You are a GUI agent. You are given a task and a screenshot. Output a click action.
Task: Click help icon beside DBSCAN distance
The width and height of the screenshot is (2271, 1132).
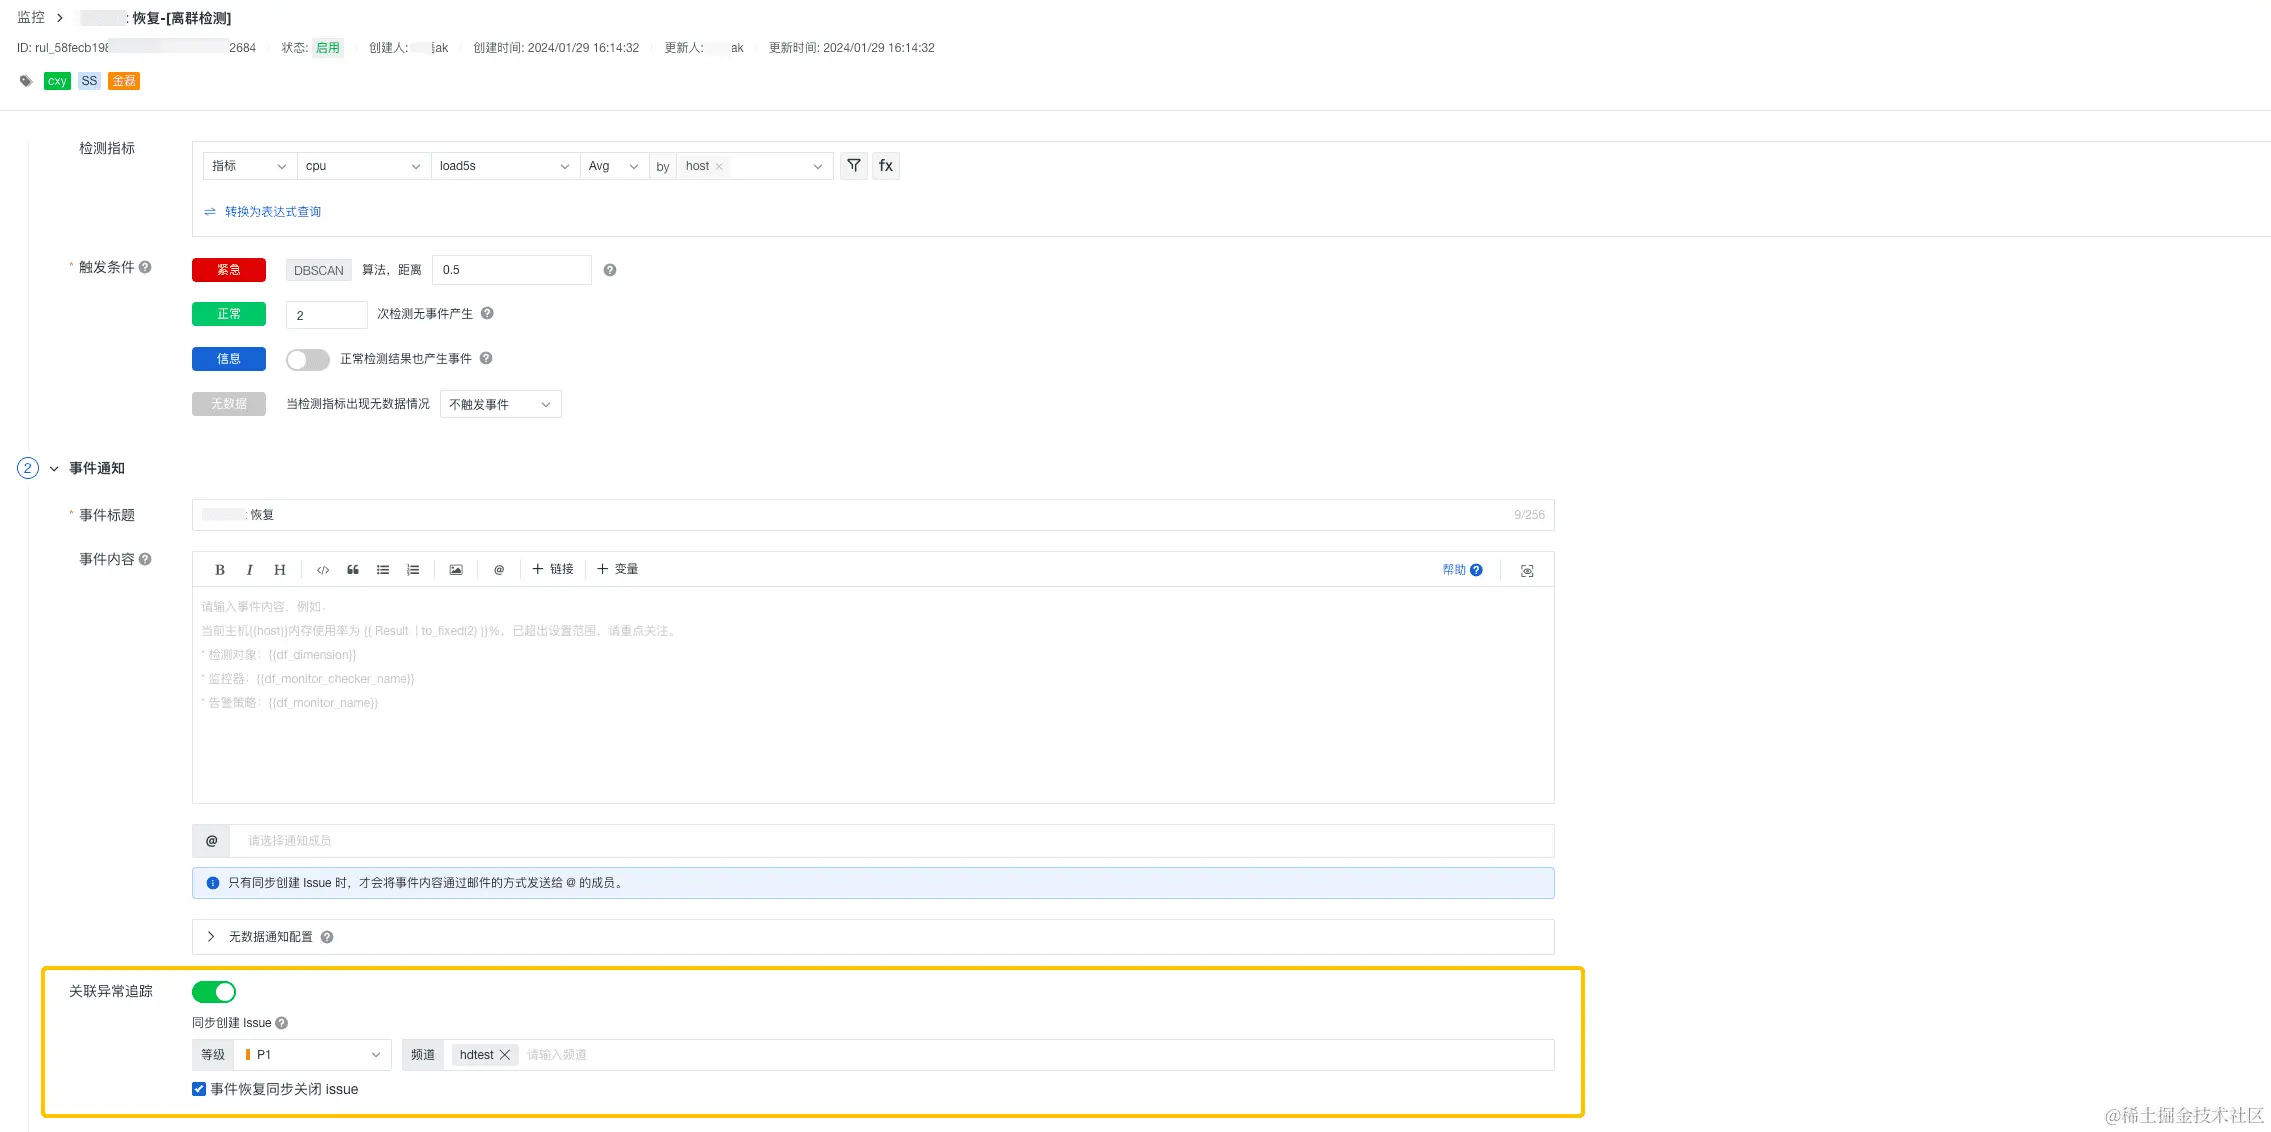[x=610, y=270]
